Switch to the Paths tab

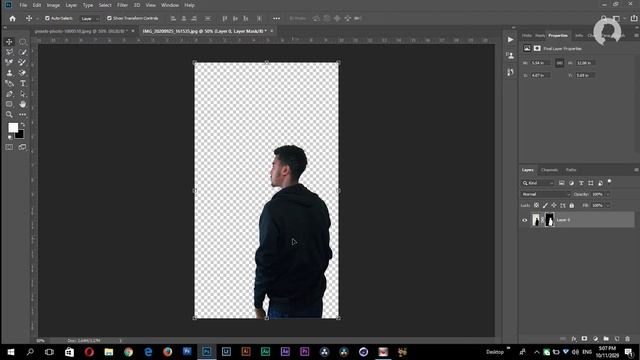(571, 170)
